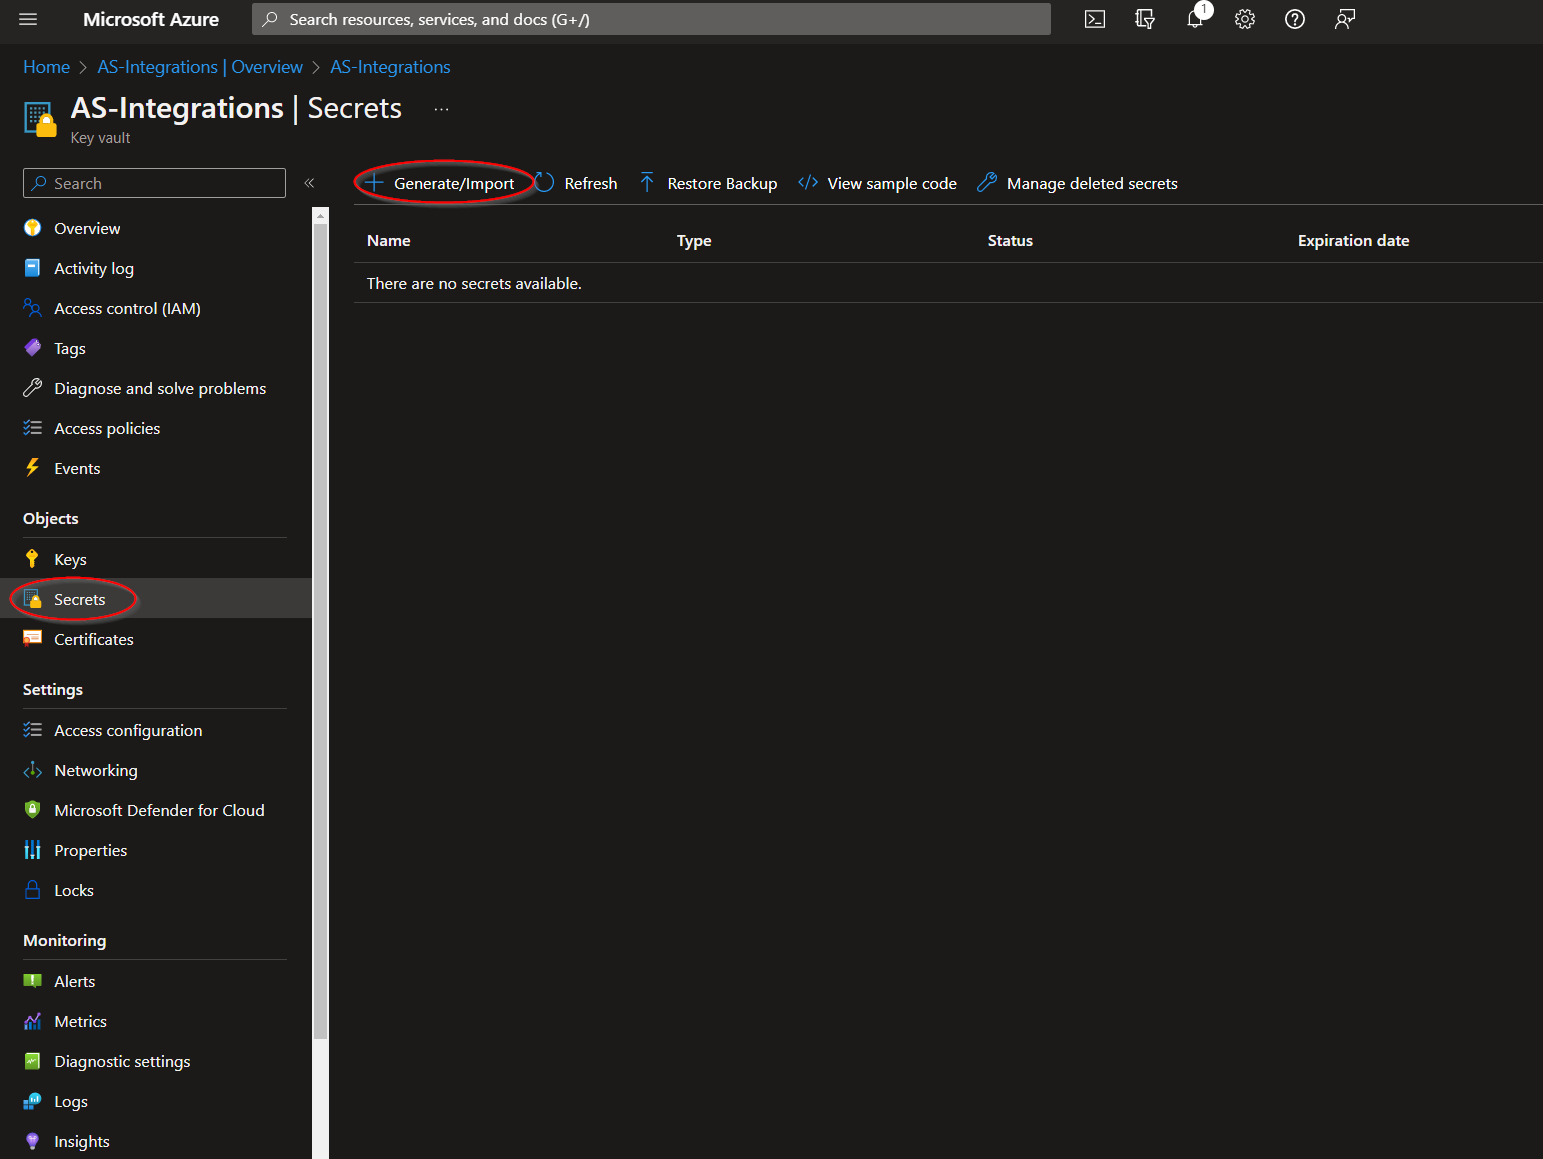Image resolution: width=1543 pixels, height=1159 pixels.
Task: Click the Microsoft Defender for Cloud shield icon
Action: (33, 810)
